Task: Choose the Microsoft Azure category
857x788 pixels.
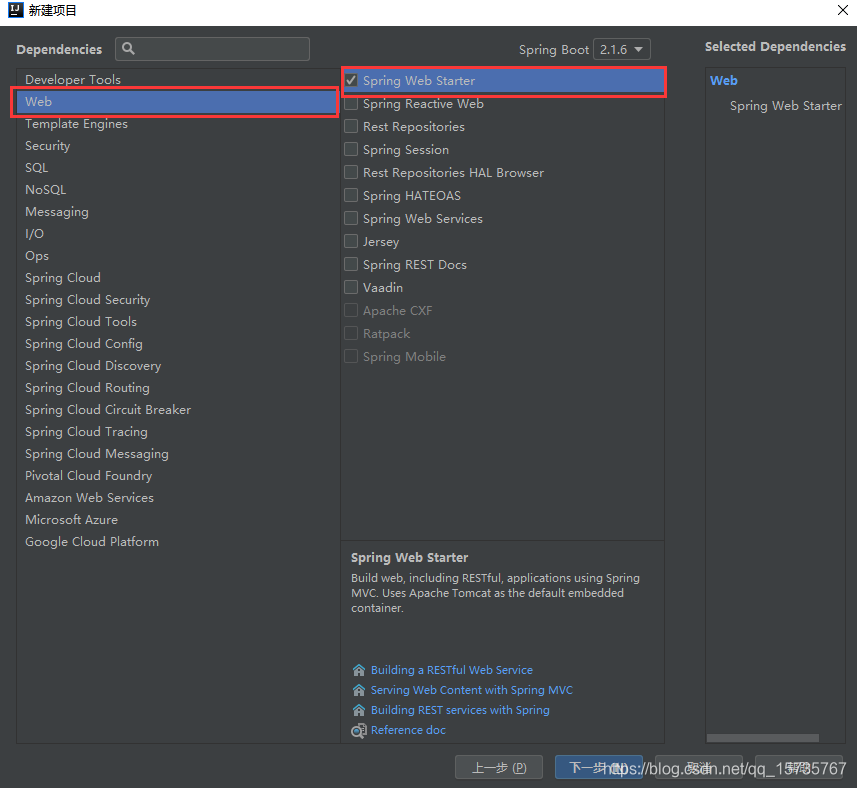Action: pos(178,519)
